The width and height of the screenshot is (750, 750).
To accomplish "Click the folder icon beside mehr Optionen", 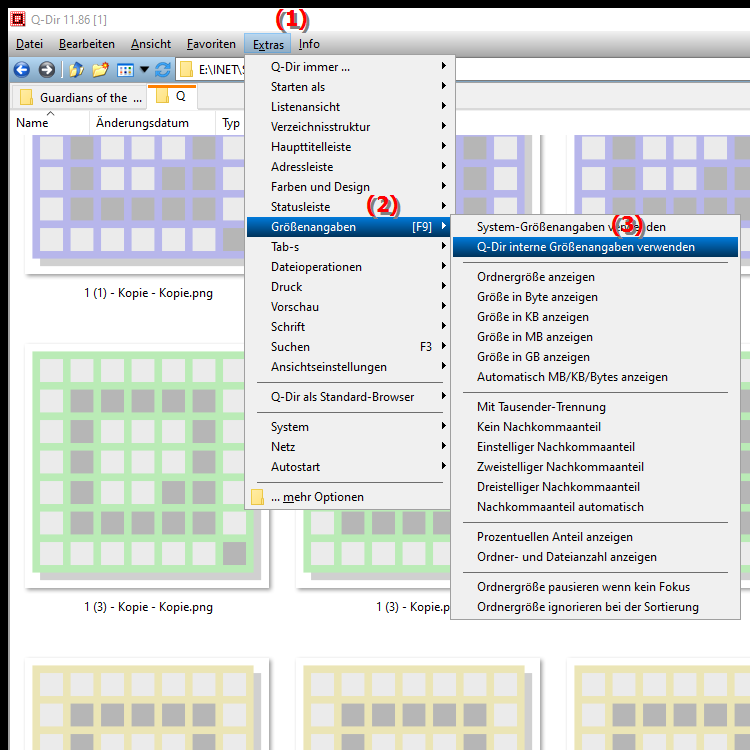I will coord(257,497).
